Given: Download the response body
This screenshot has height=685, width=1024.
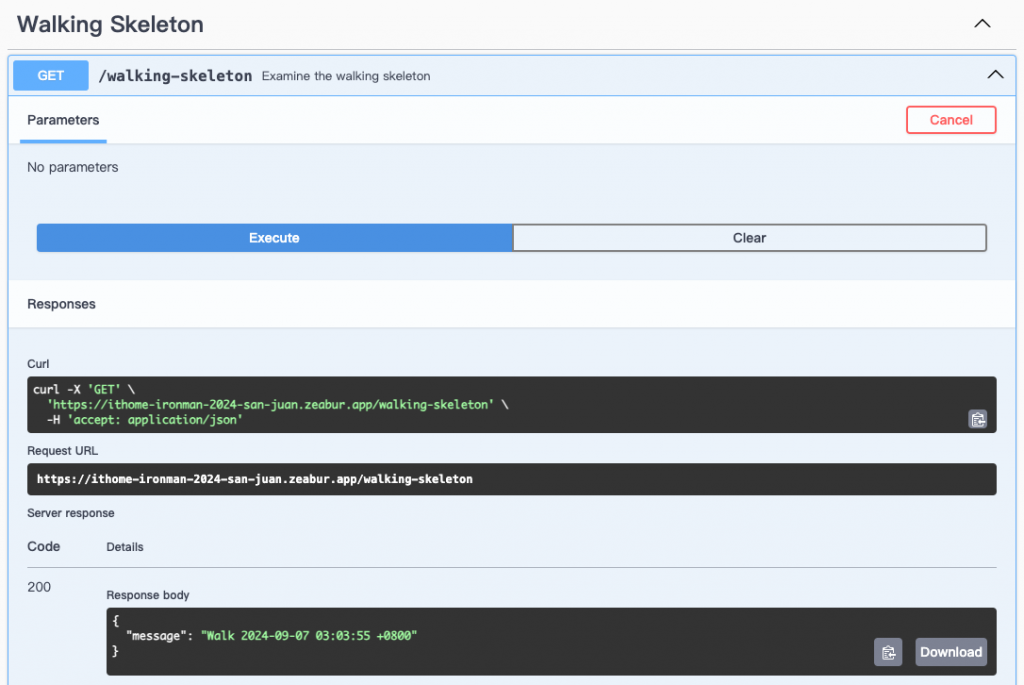Looking at the screenshot, I should click(950, 652).
